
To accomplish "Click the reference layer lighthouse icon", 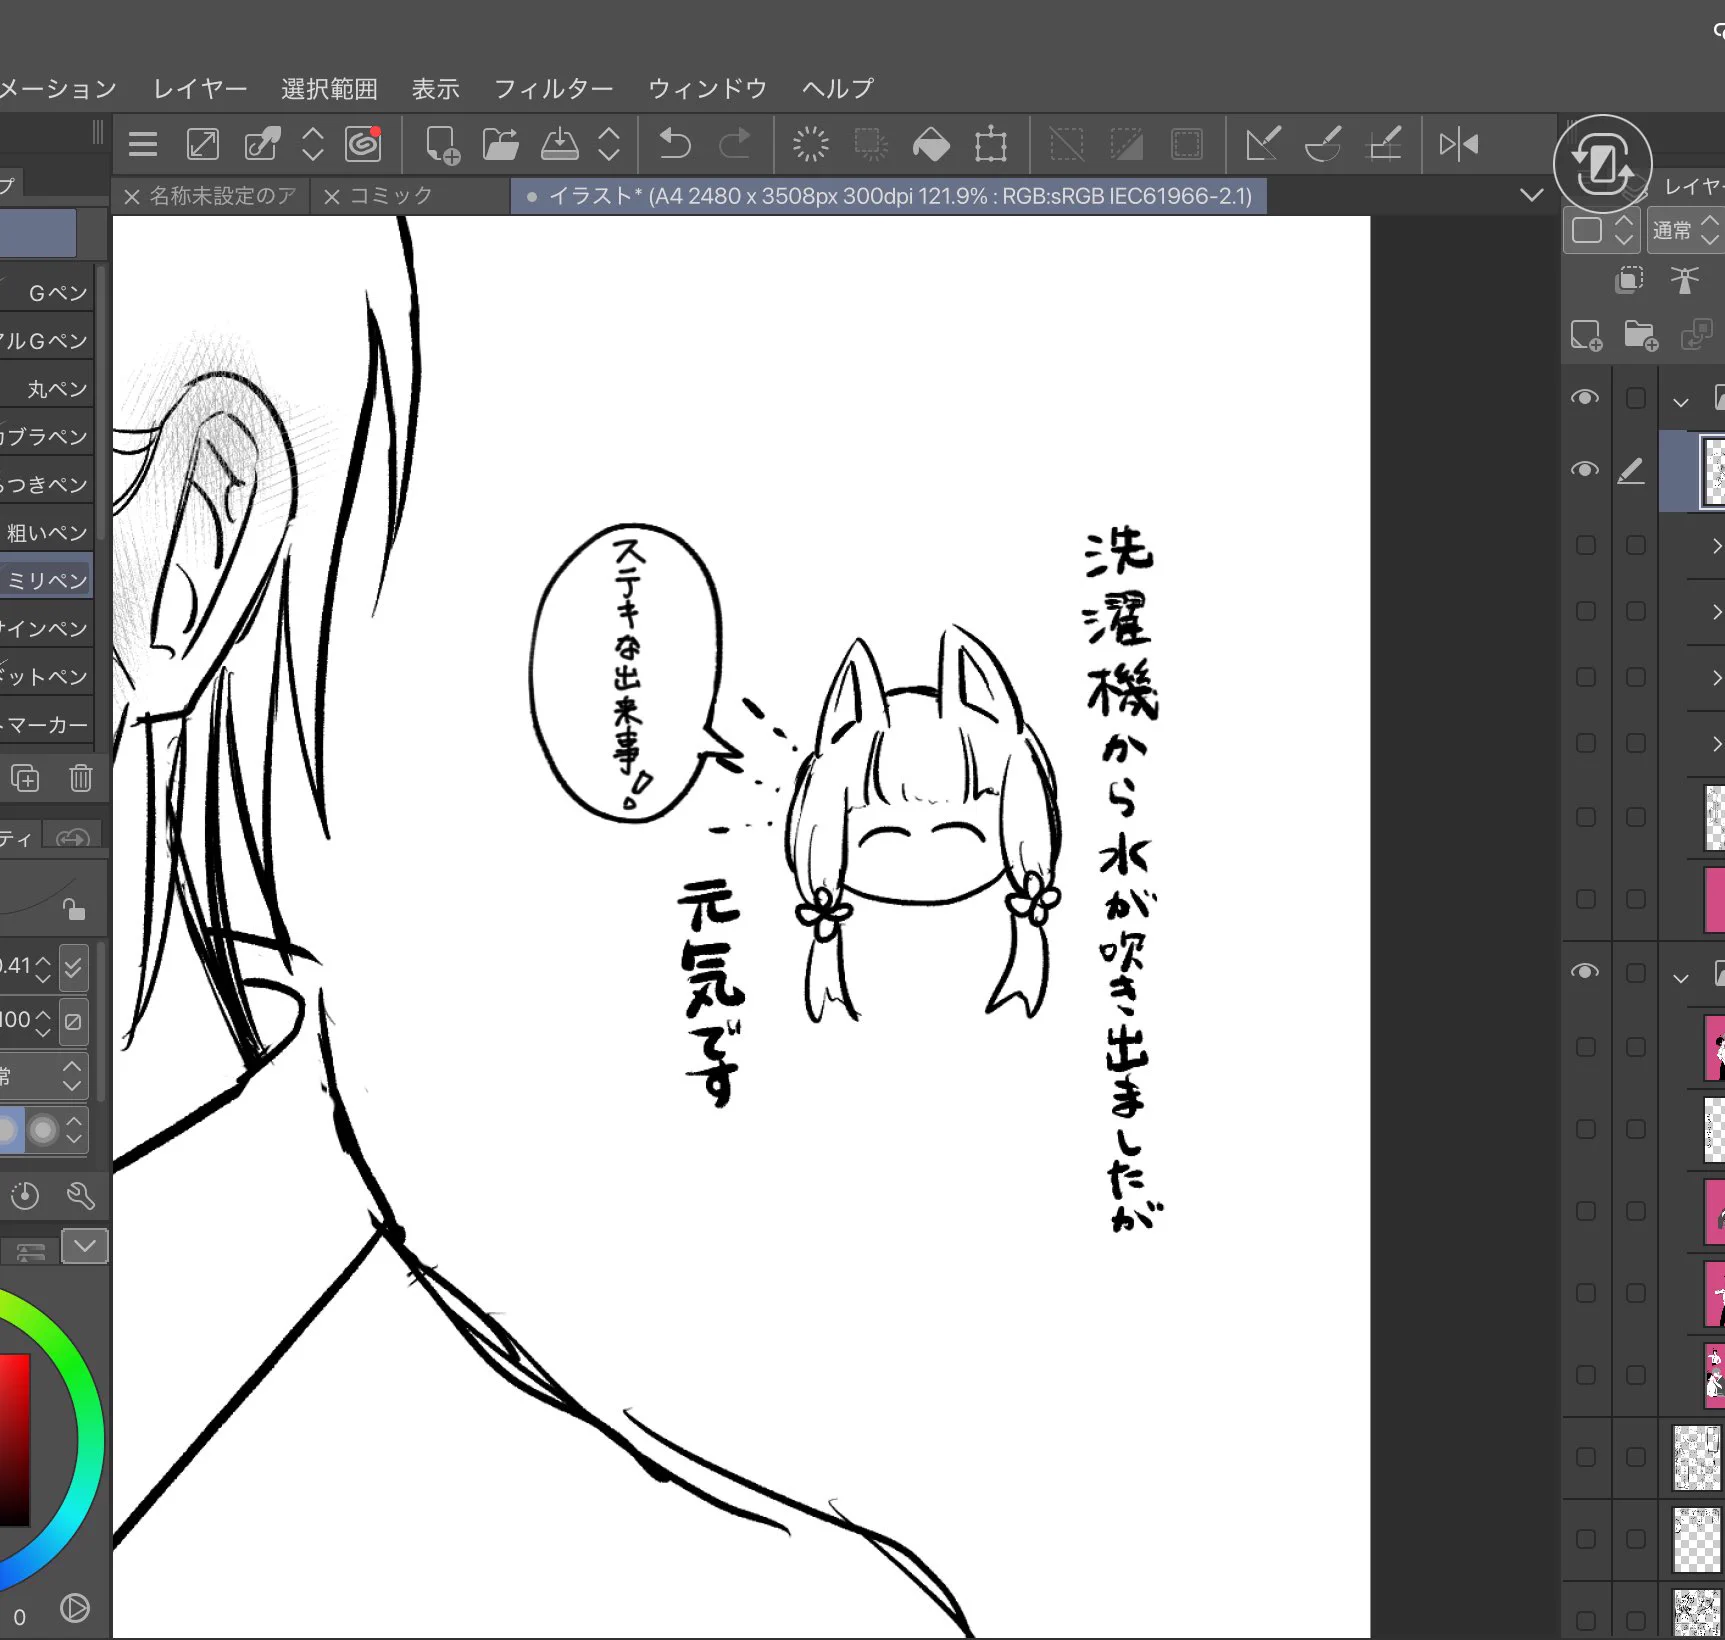I will coord(1685,280).
